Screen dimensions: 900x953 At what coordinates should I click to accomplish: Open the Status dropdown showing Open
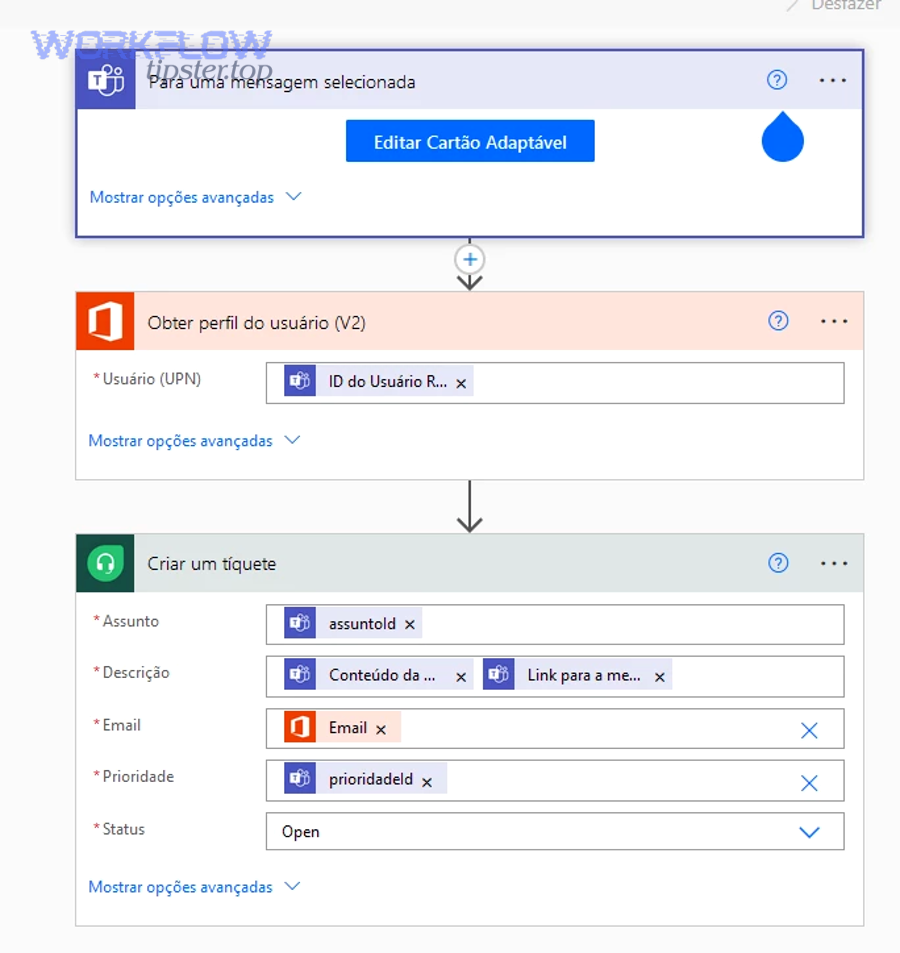coord(809,832)
